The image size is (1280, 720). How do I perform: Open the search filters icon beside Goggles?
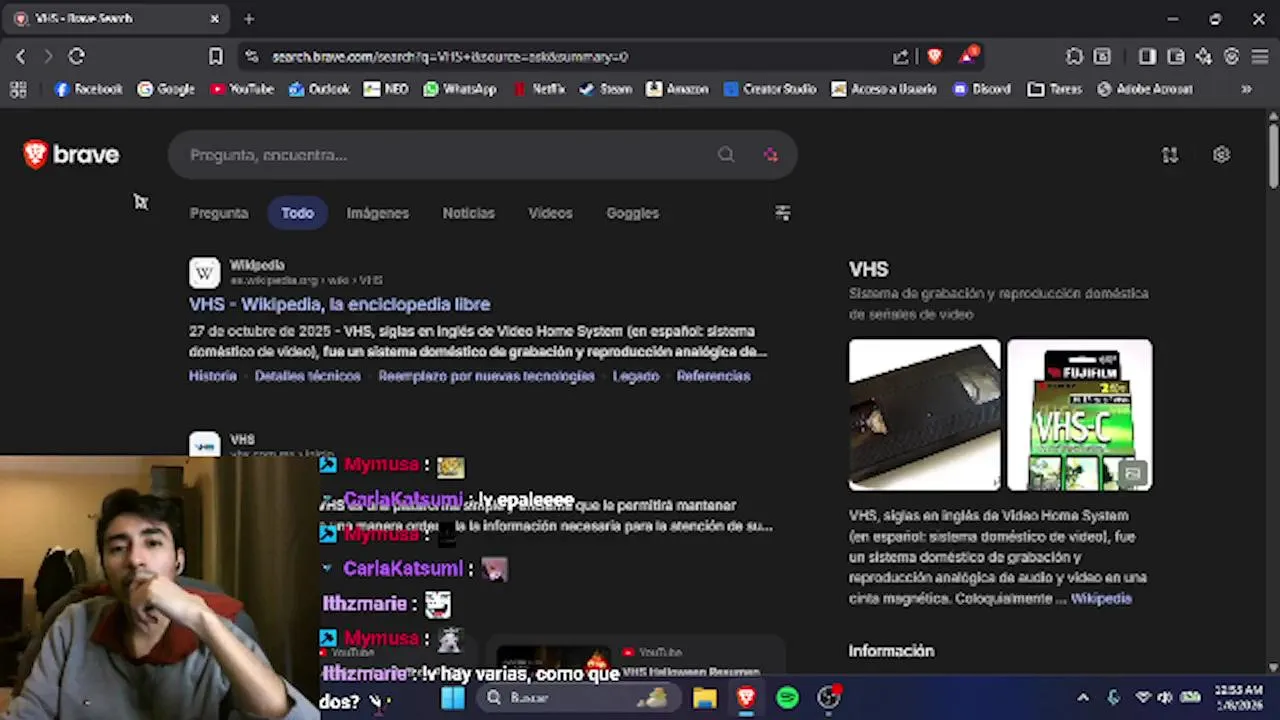[x=783, y=213]
